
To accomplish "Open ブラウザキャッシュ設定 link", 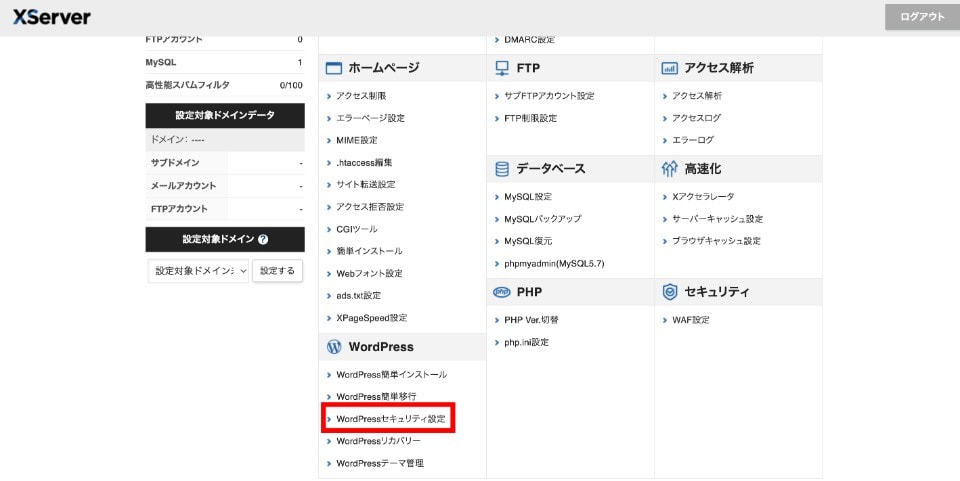I will click(716, 241).
